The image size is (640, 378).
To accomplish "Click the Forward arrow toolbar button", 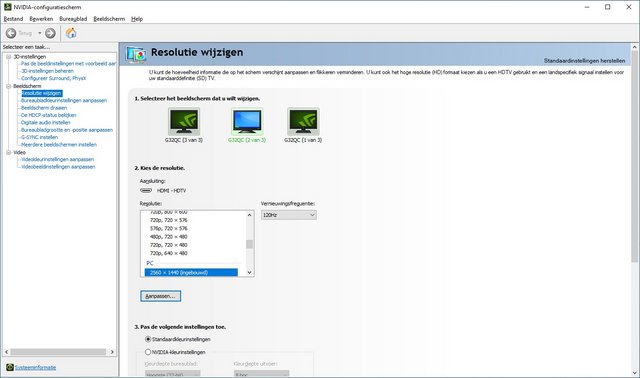I will 50,33.
